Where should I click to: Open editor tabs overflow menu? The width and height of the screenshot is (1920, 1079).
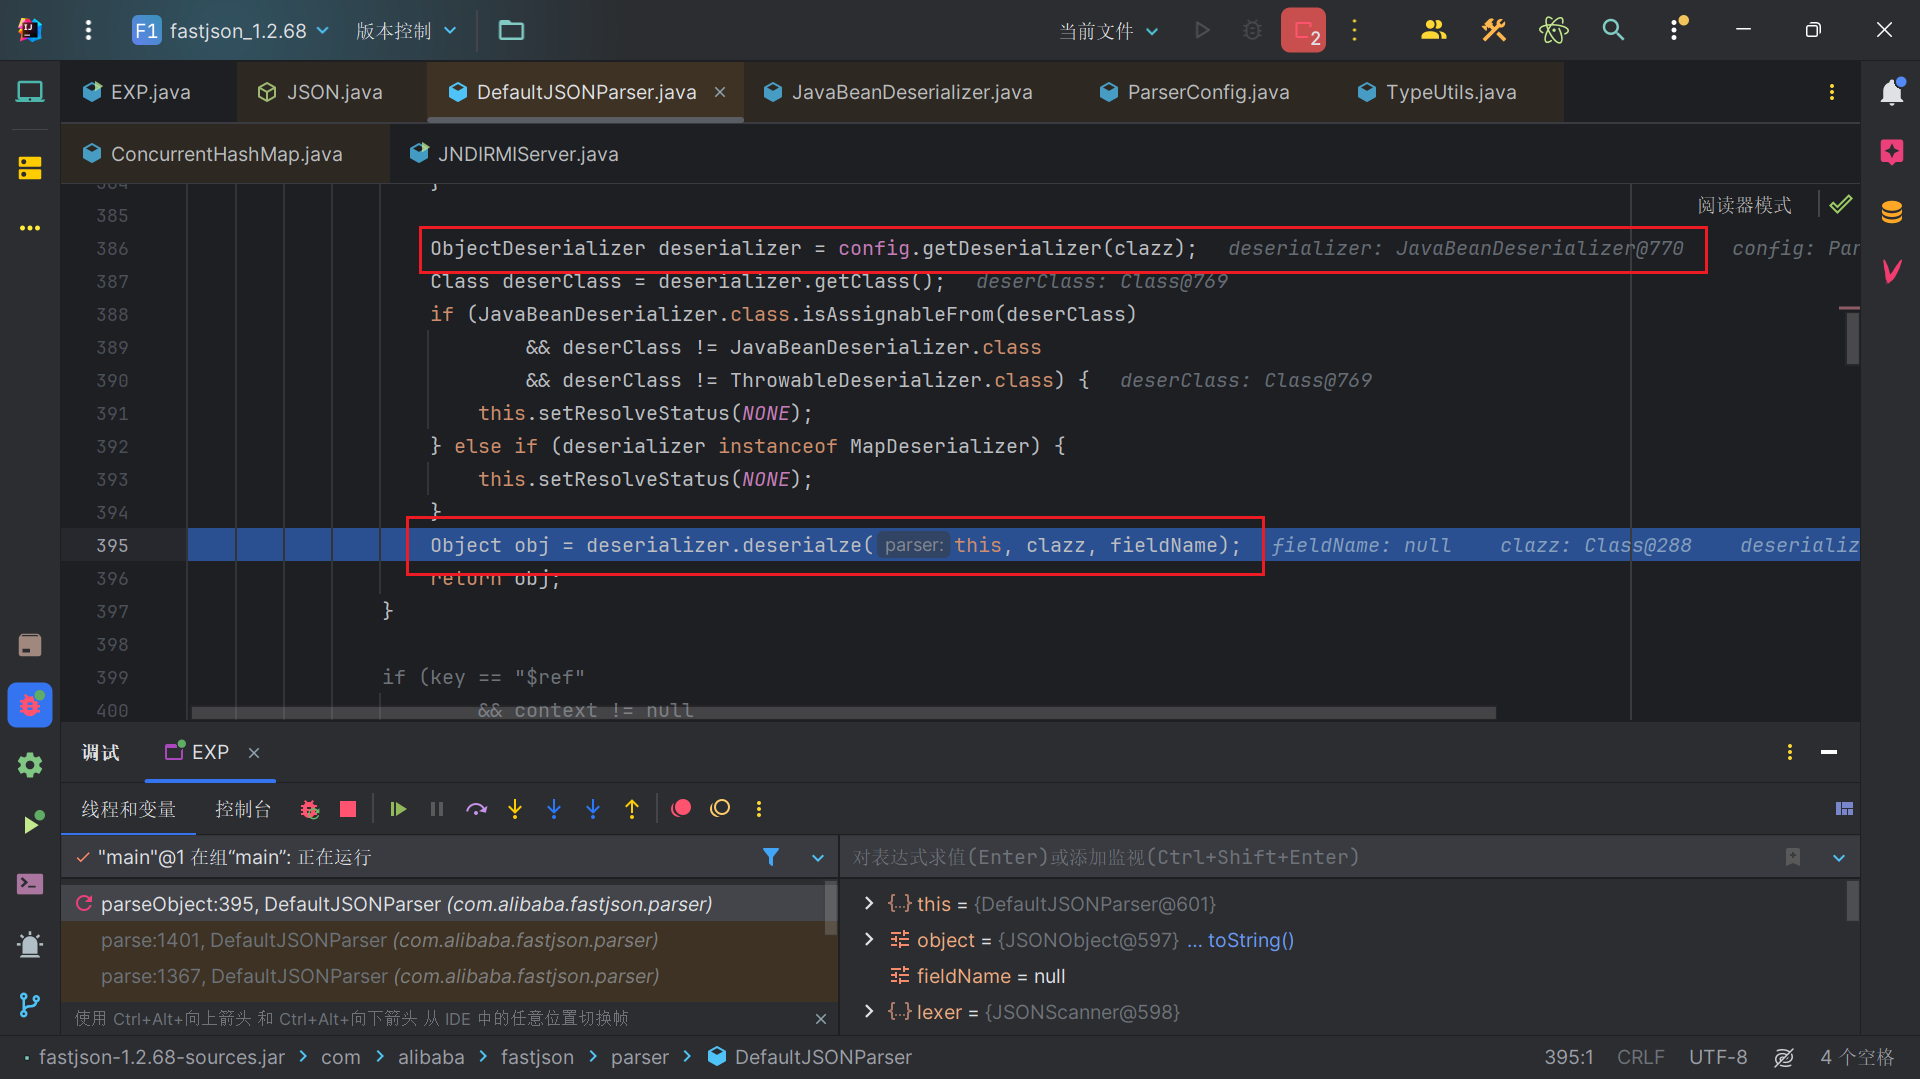(x=1832, y=92)
